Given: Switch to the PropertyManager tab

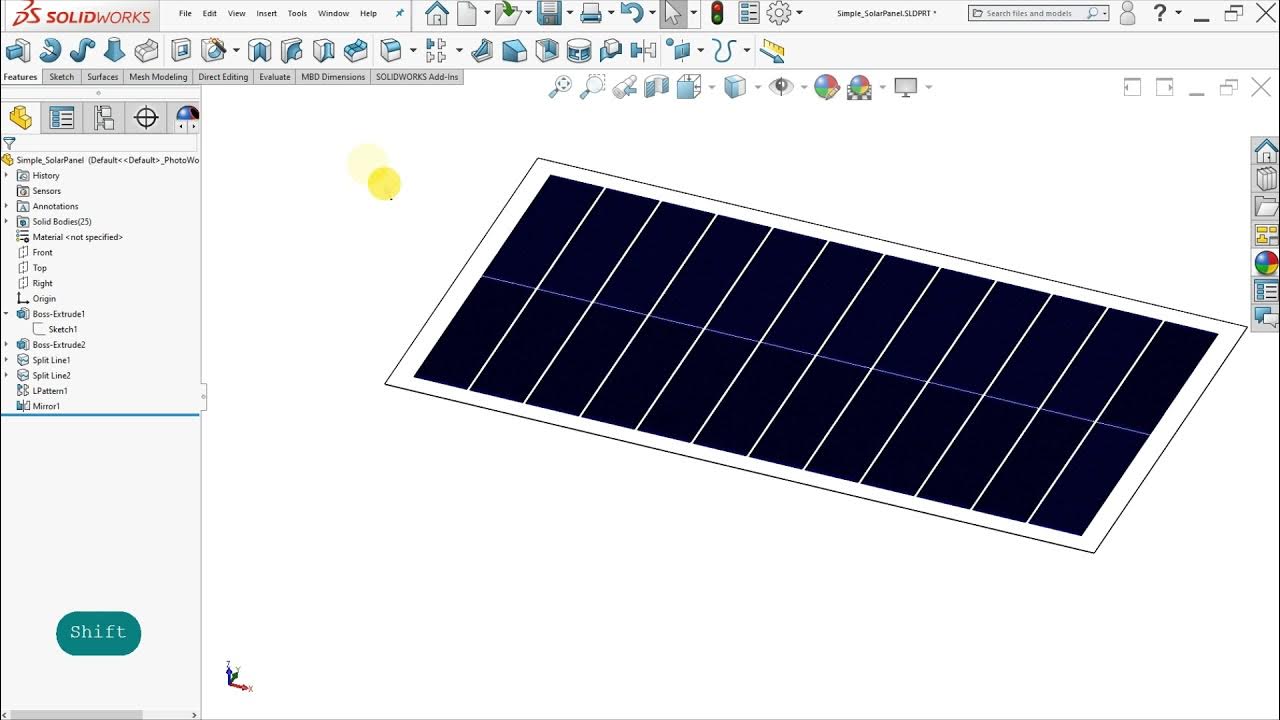Looking at the screenshot, I should coord(62,118).
